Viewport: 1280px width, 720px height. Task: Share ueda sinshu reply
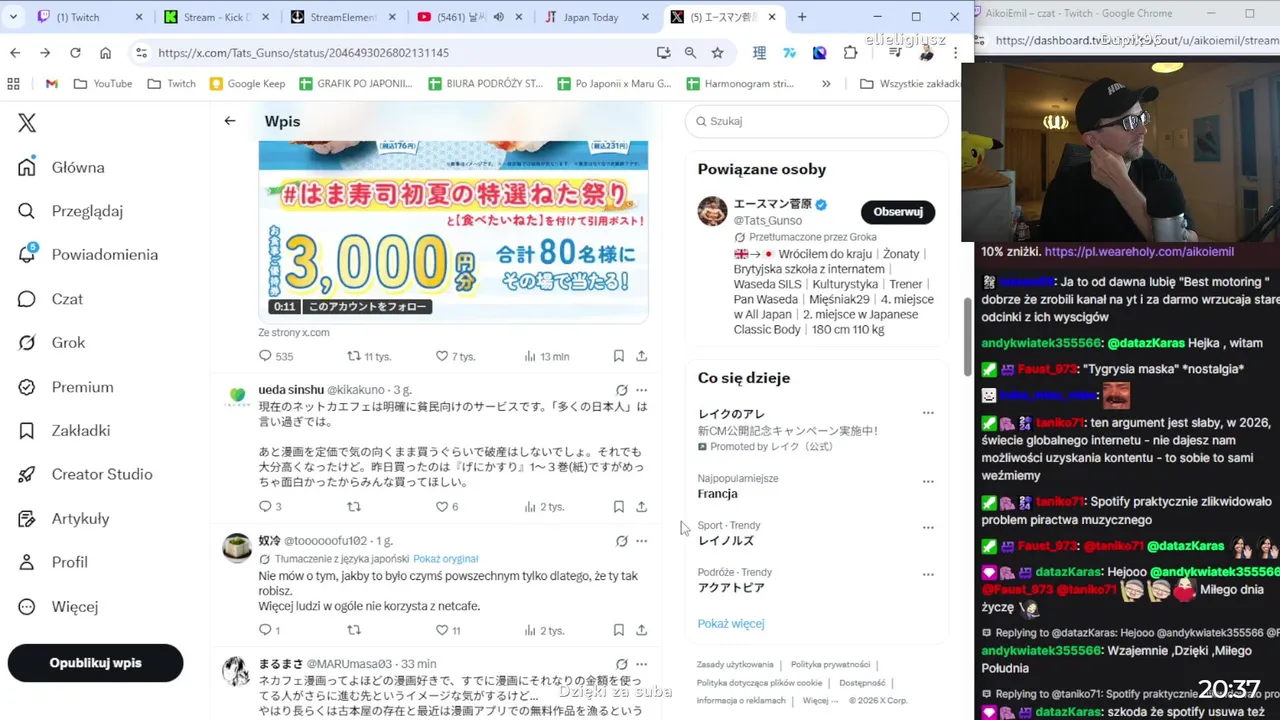click(x=642, y=507)
